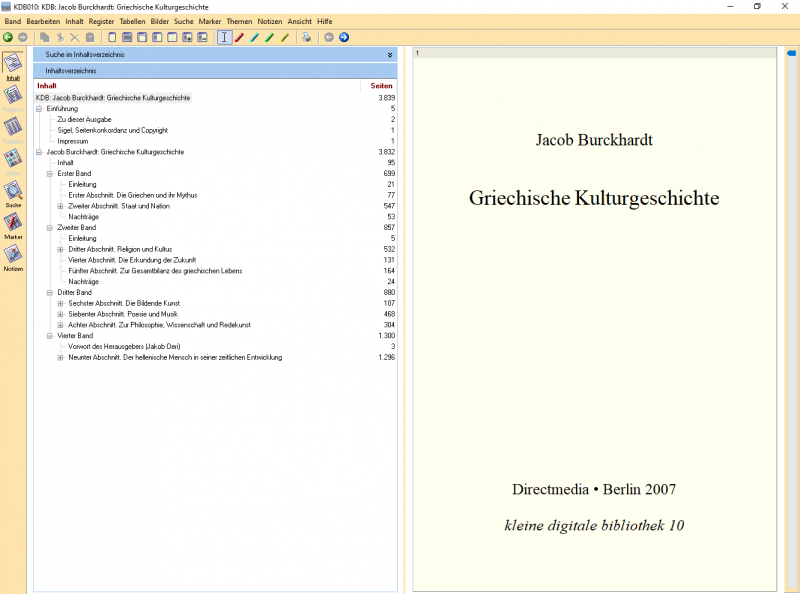The height and width of the screenshot is (594, 800).
Task: Toggle the text cursor selection tool
Action: click(x=225, y=37)
